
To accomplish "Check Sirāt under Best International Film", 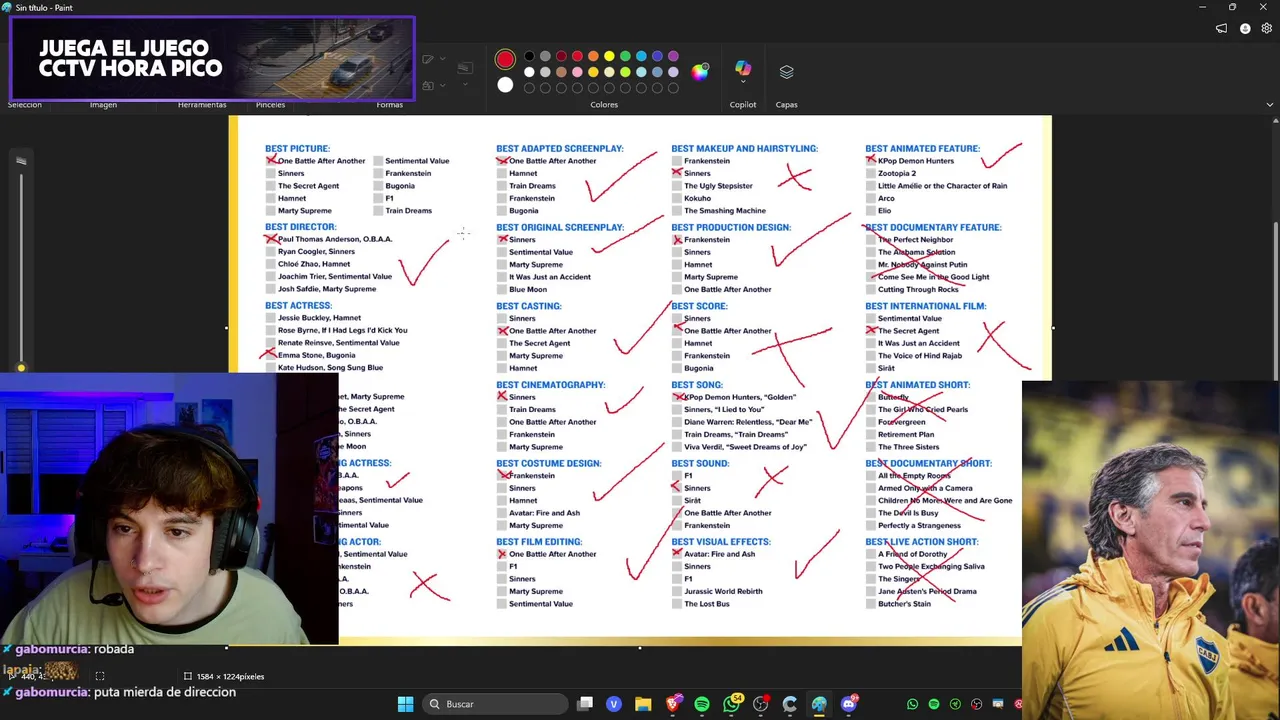I will click(x=871, y=368).
